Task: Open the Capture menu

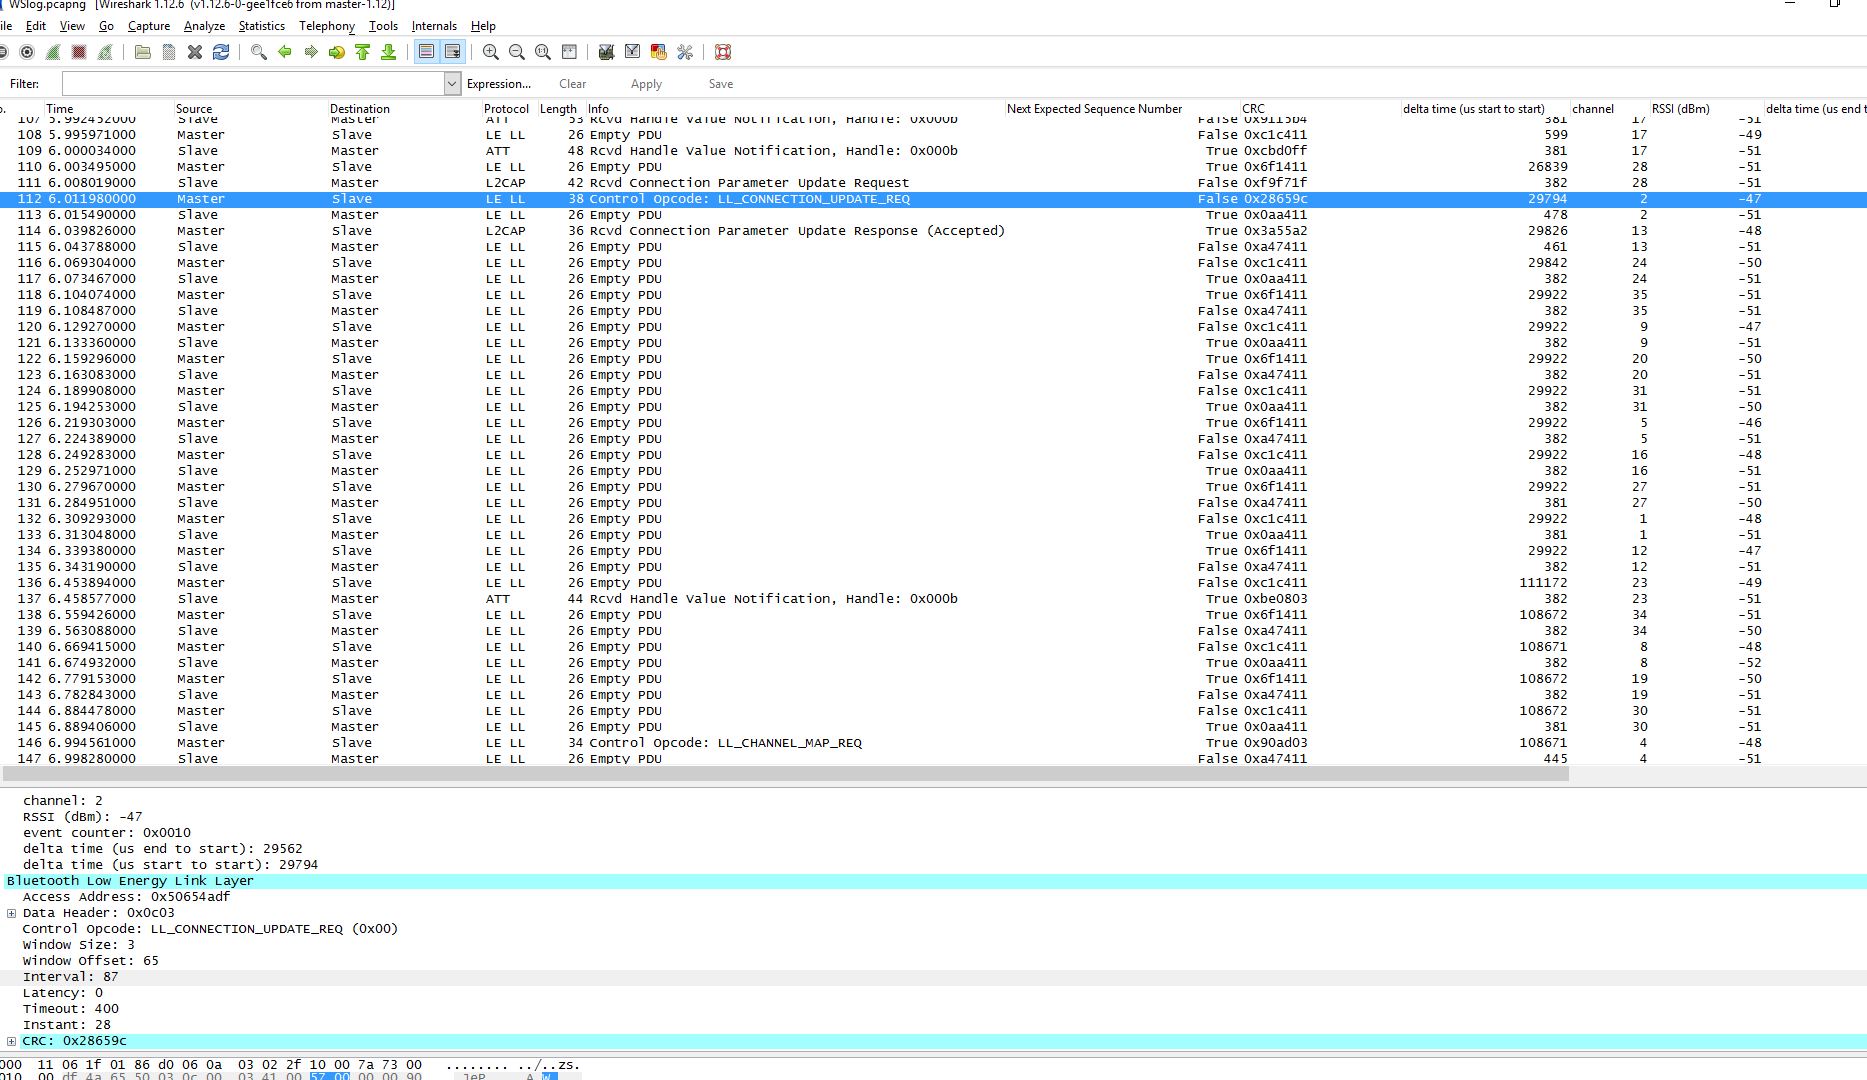Action: click(x=149, y=26)
